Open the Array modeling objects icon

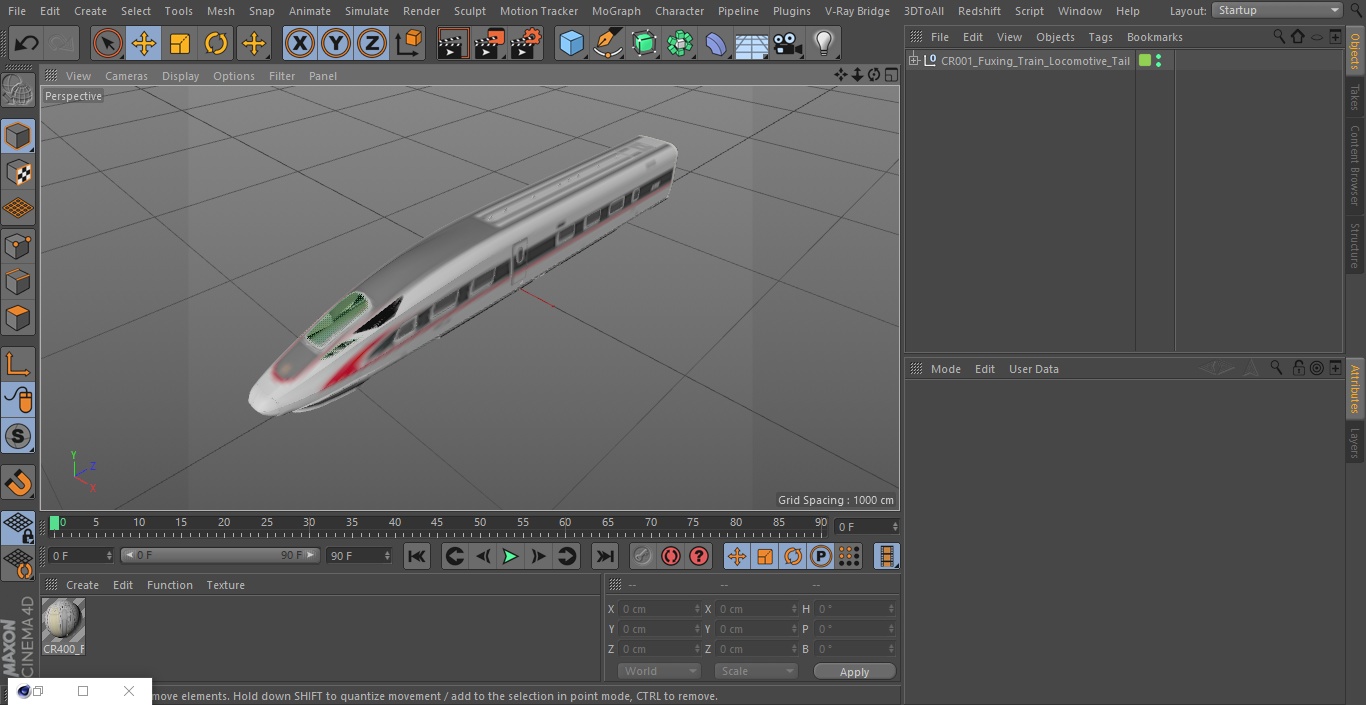680,43
